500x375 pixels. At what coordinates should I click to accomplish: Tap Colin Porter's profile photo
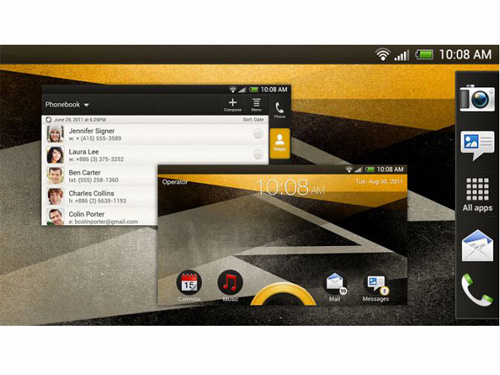(x=55, y=217)
